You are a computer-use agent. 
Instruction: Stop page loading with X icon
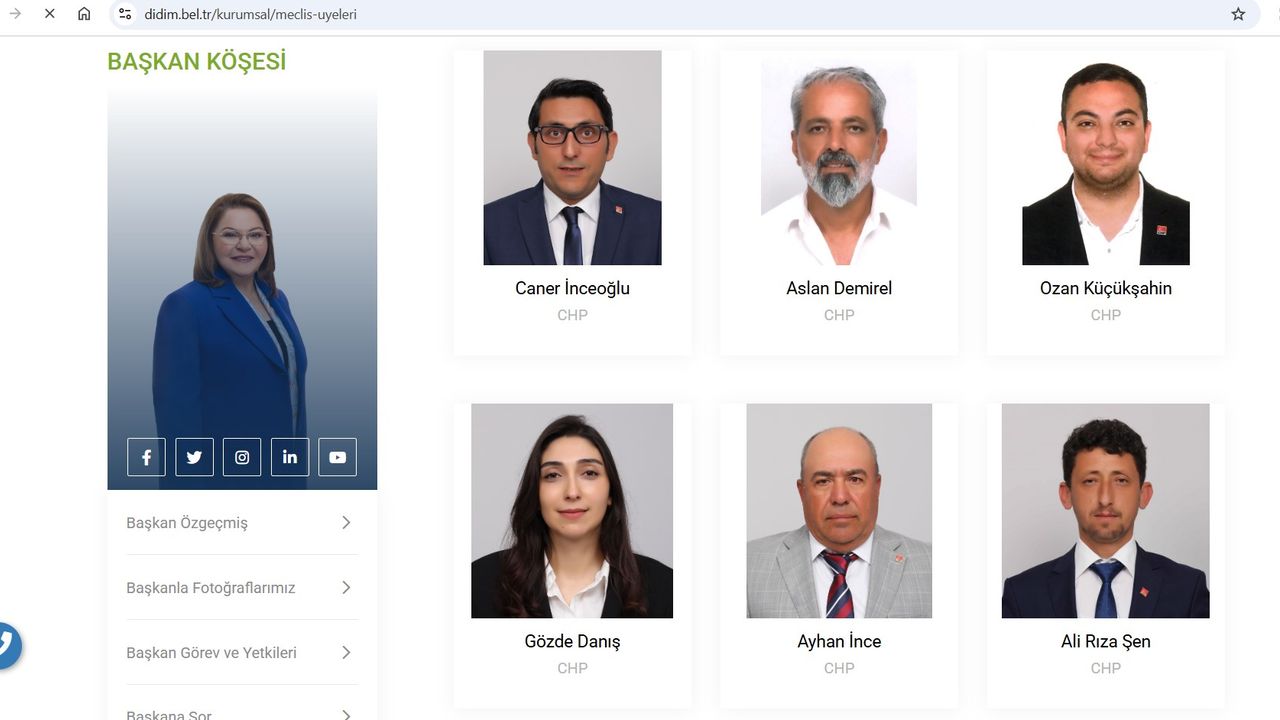pyautogui.click(x=49, y=14)
